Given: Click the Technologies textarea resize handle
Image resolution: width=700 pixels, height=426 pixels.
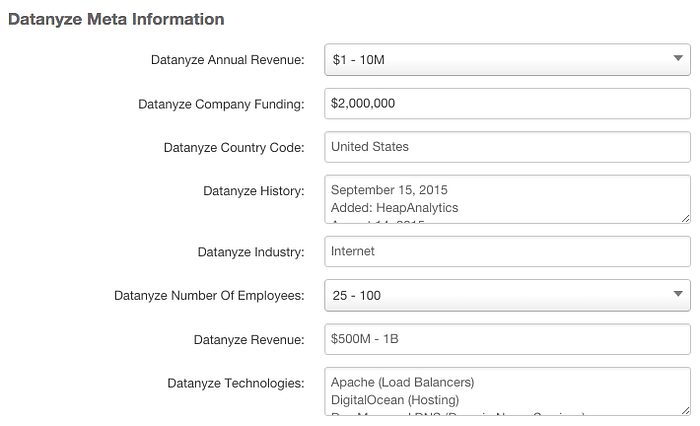Looking at the screenshot, I should click(685, 411).
